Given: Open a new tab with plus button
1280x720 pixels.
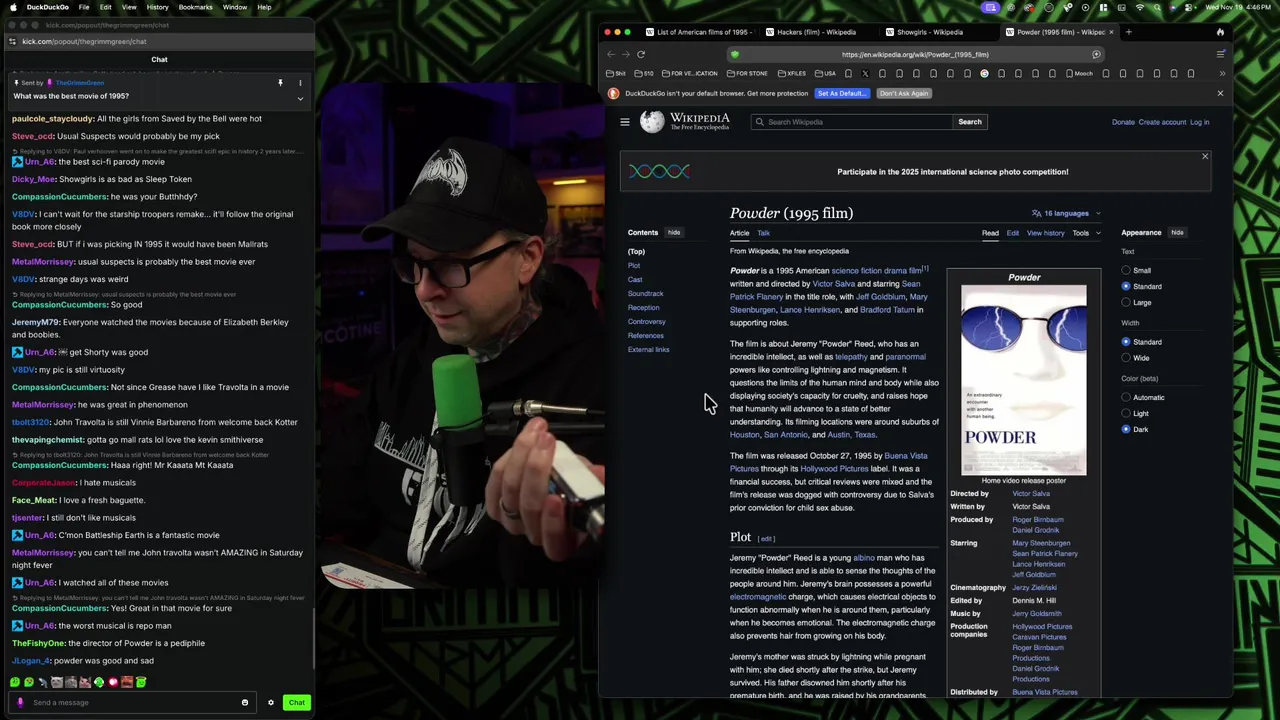Looking at the screenshot, I should click(x=1128, y=32).
